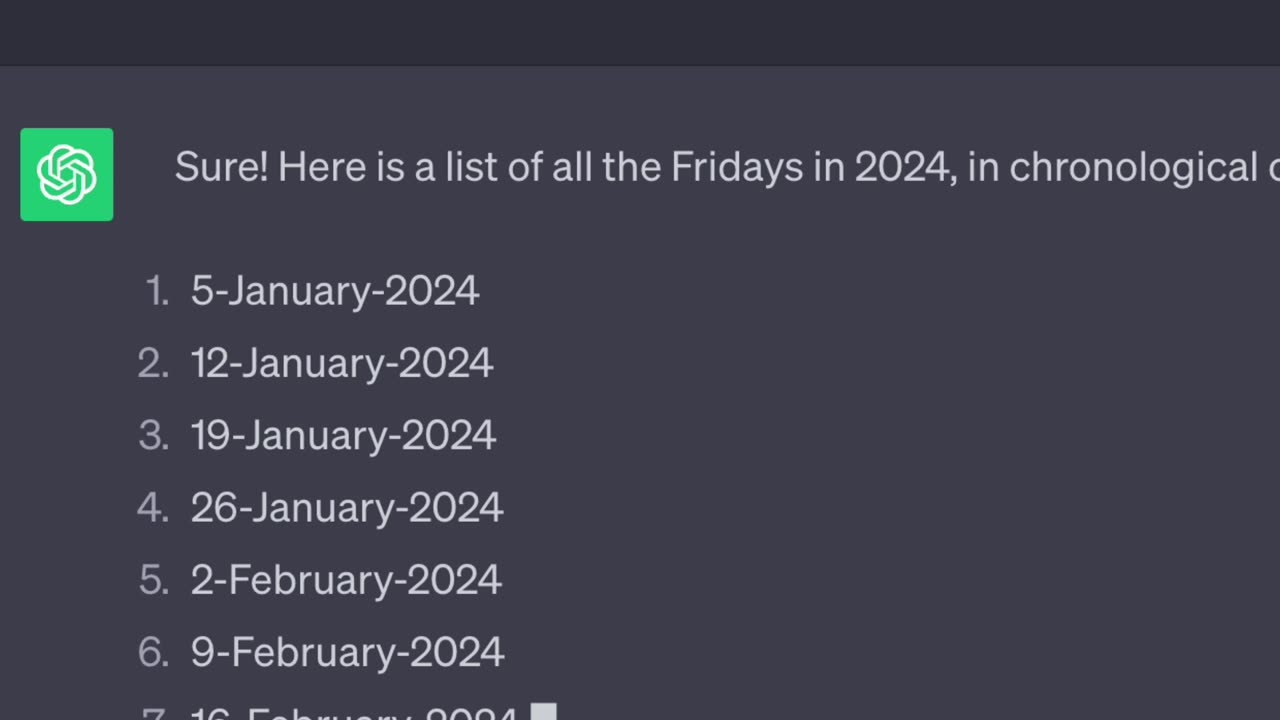Select the 19-January-2024 list entry
Screen dimensions: 1280x720
coord(343,435)
